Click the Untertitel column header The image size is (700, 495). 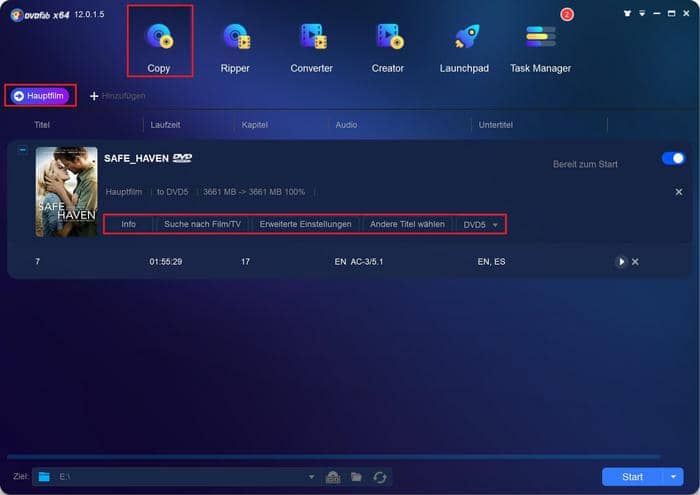496,125
